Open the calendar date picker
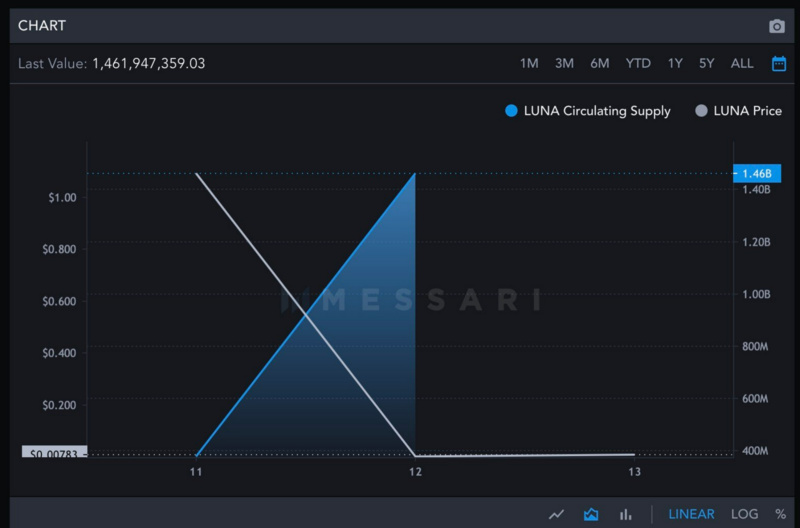Viewport: 800px width, 528px height. [778, 63]
